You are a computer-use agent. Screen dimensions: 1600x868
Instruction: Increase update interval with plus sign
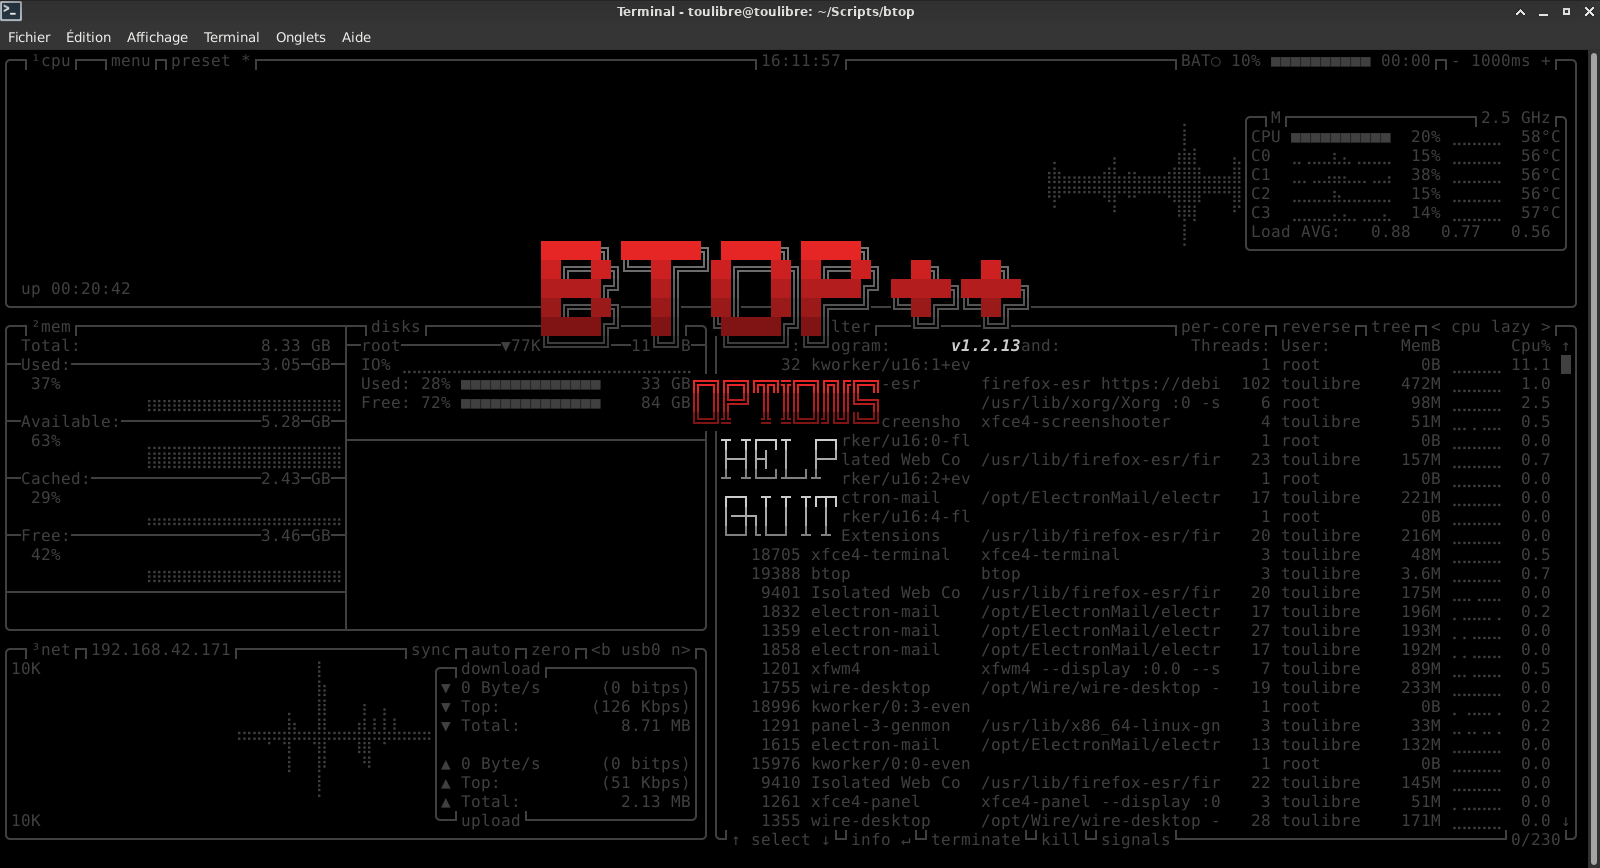[1545, 61]
